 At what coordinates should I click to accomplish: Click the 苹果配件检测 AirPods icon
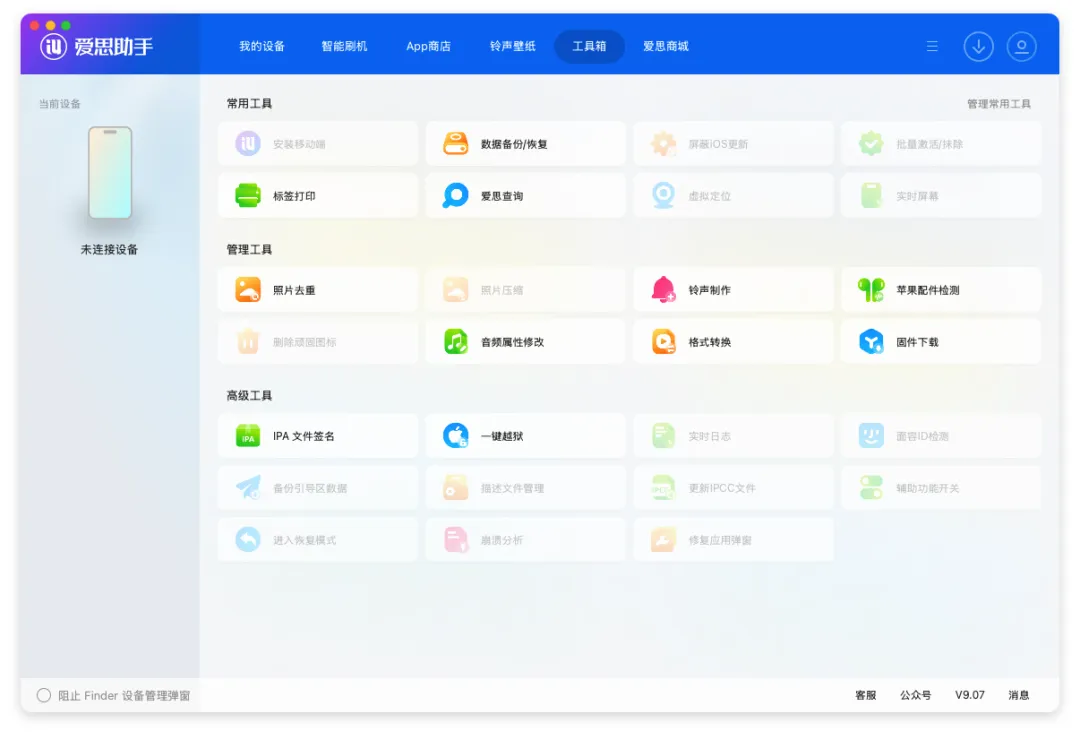871,289
